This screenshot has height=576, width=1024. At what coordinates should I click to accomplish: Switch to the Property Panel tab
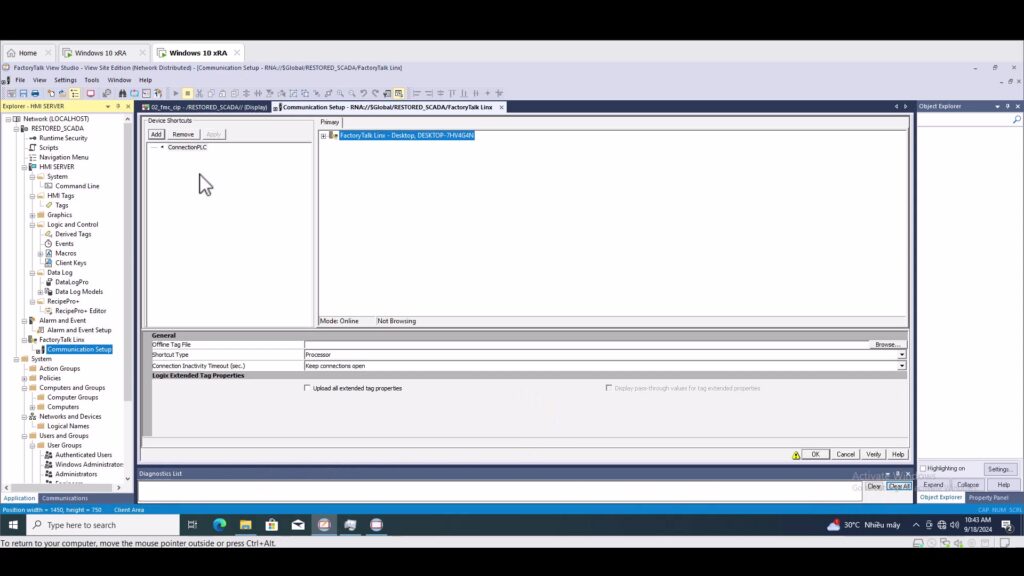[988, 497]
